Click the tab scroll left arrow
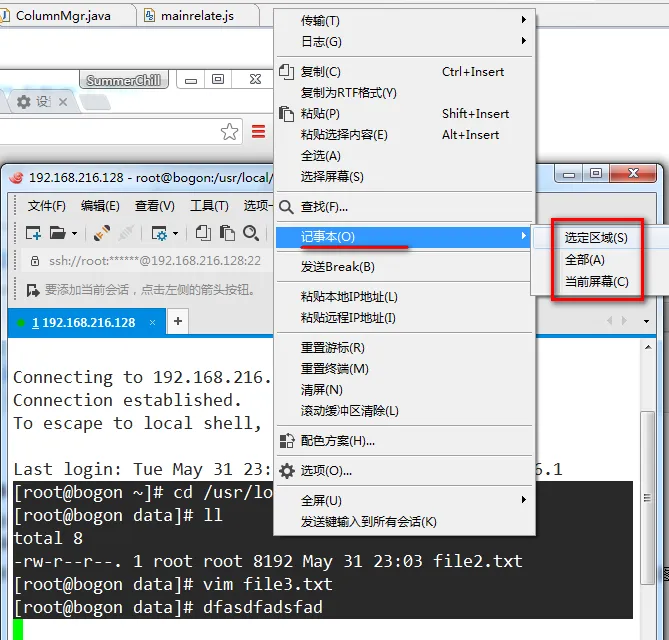 click(610, 320)
